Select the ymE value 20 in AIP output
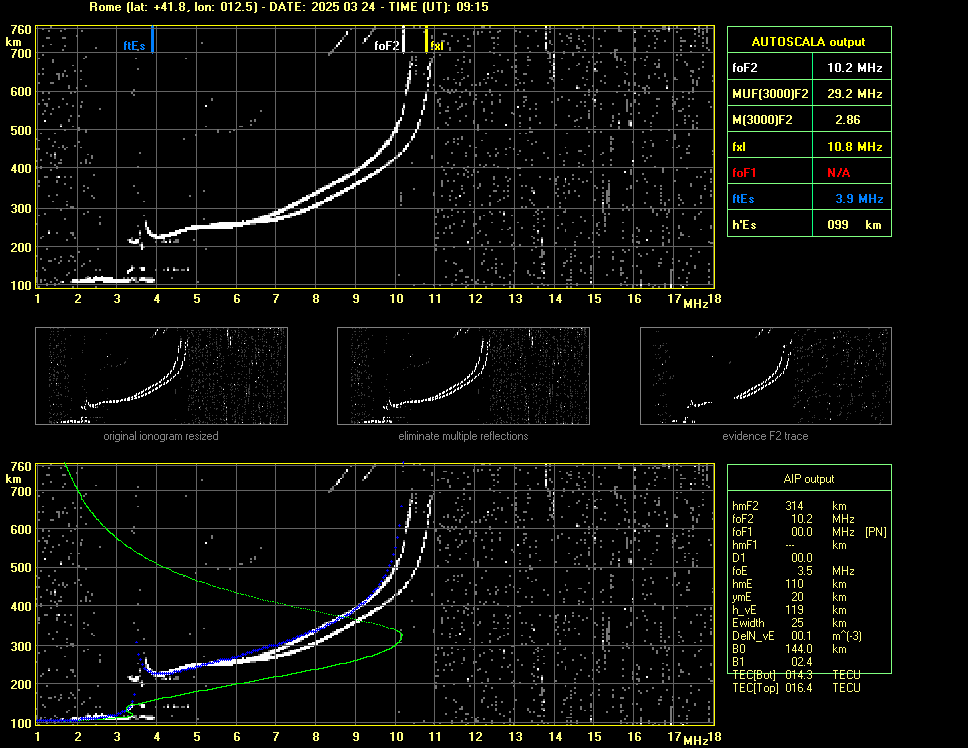Screen dimensions: 968x748 click(797, 597)
